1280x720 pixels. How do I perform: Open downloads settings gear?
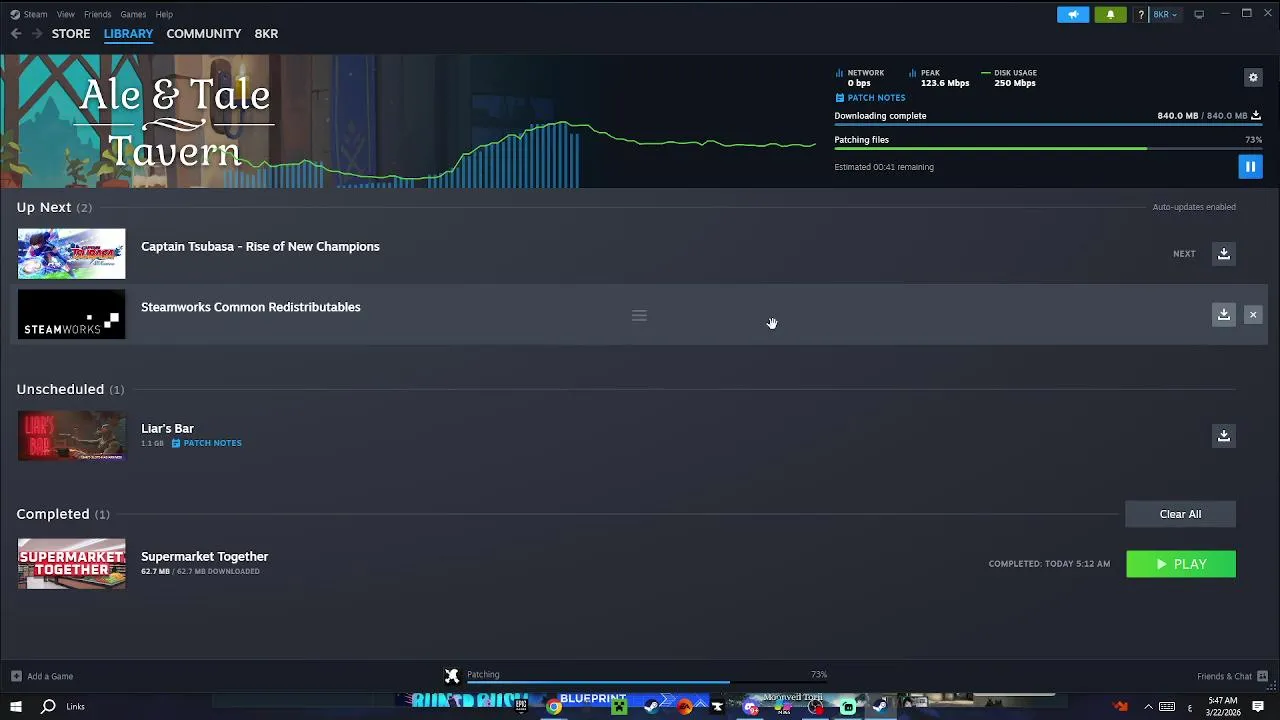point(1253,77)
